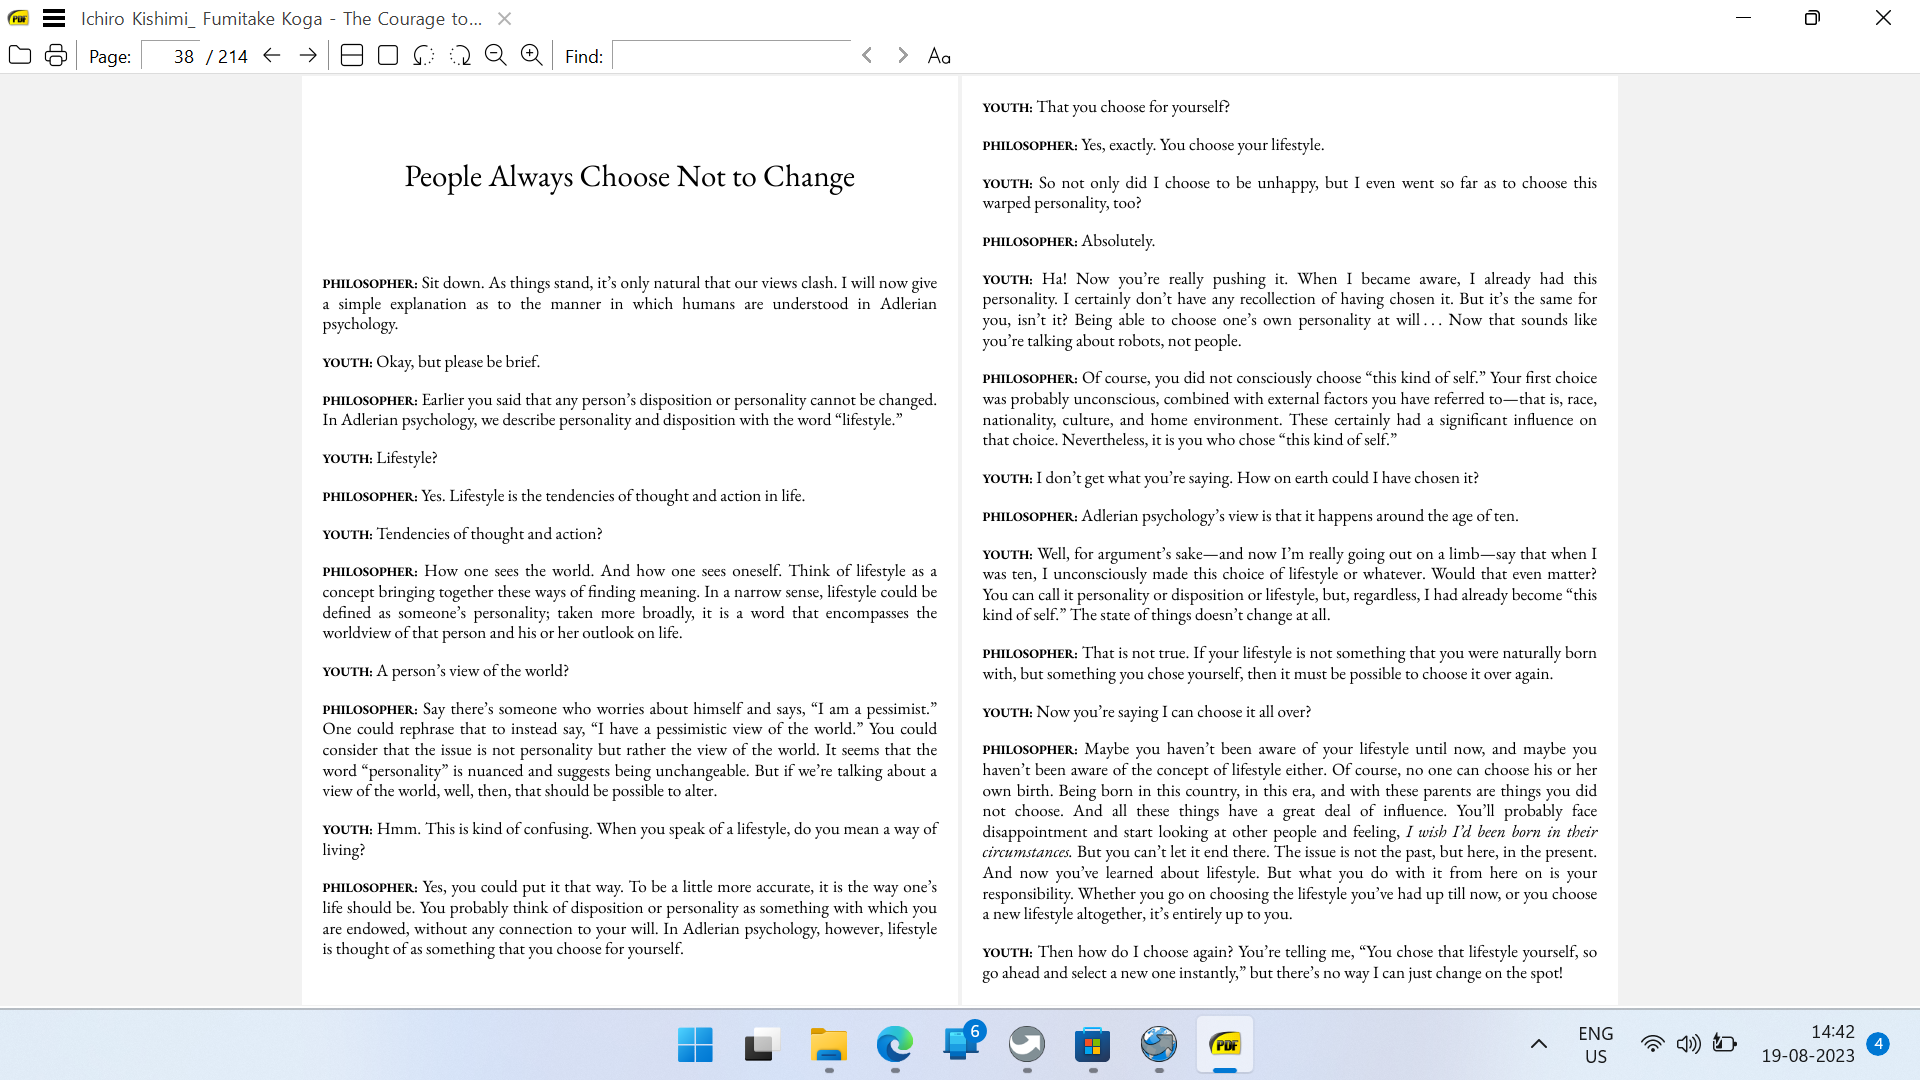Toggle two-page layout view

[x=351, y=55]
